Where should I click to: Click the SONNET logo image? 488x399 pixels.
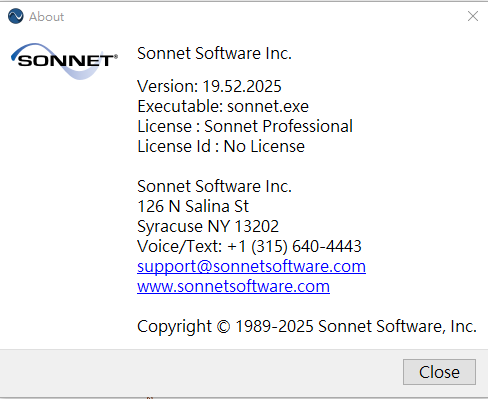pos(64,61)
